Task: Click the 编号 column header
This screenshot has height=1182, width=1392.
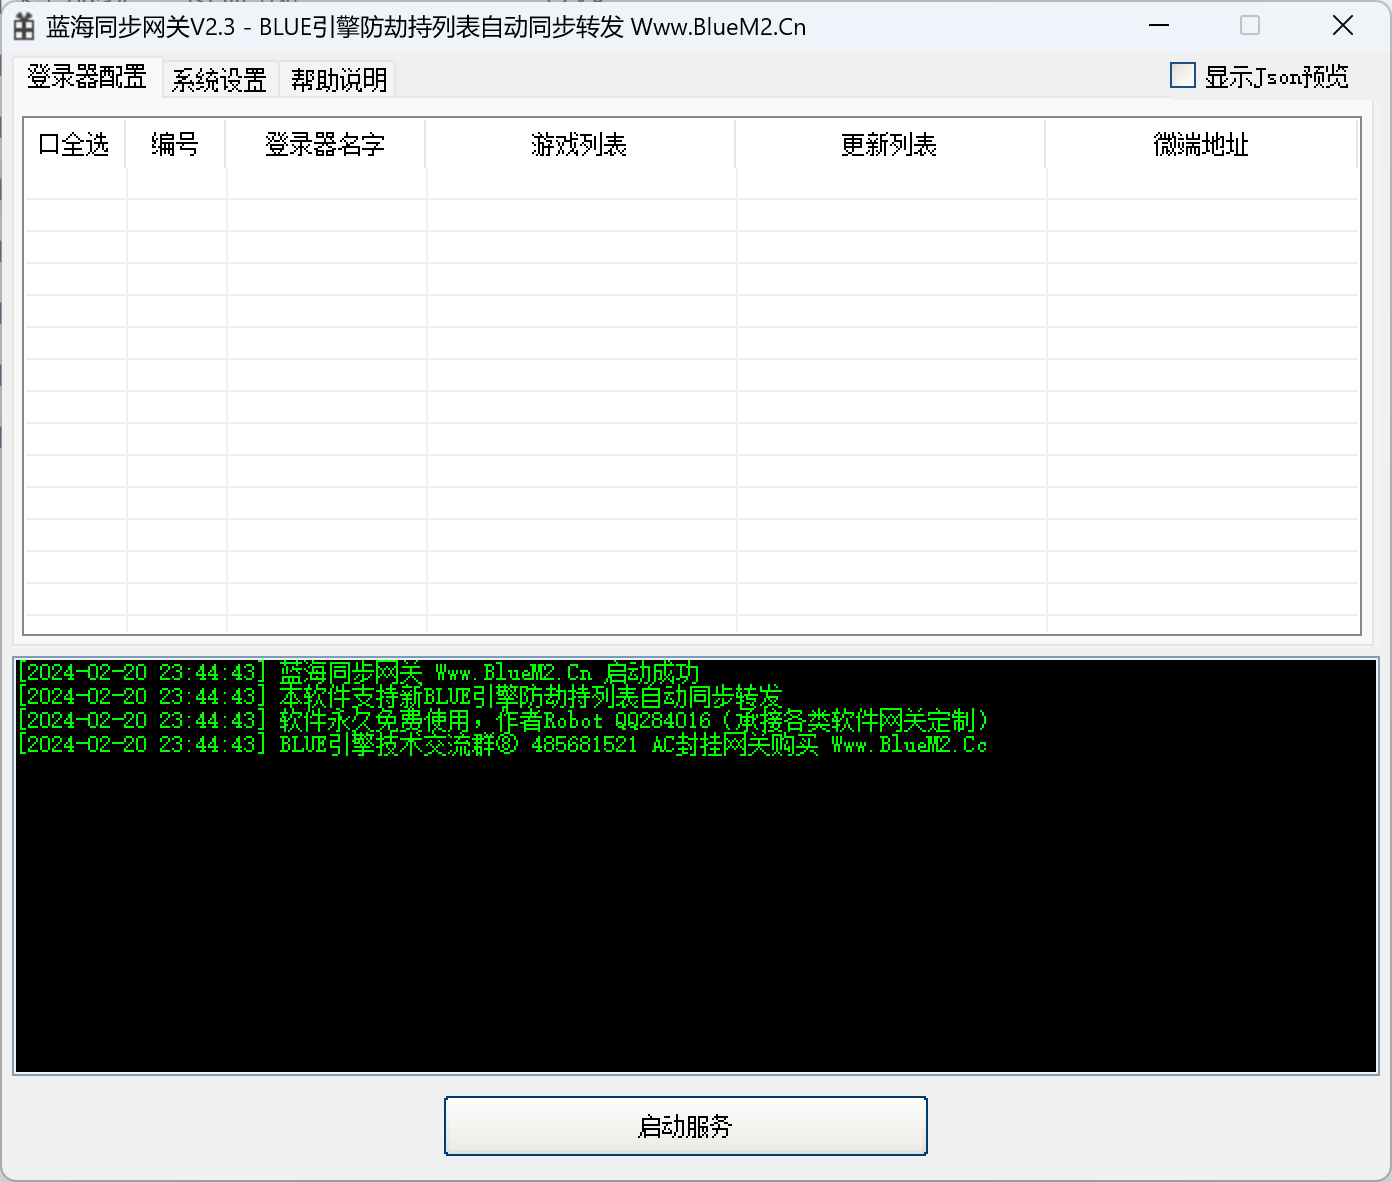Action: click(x=174, y=144)
